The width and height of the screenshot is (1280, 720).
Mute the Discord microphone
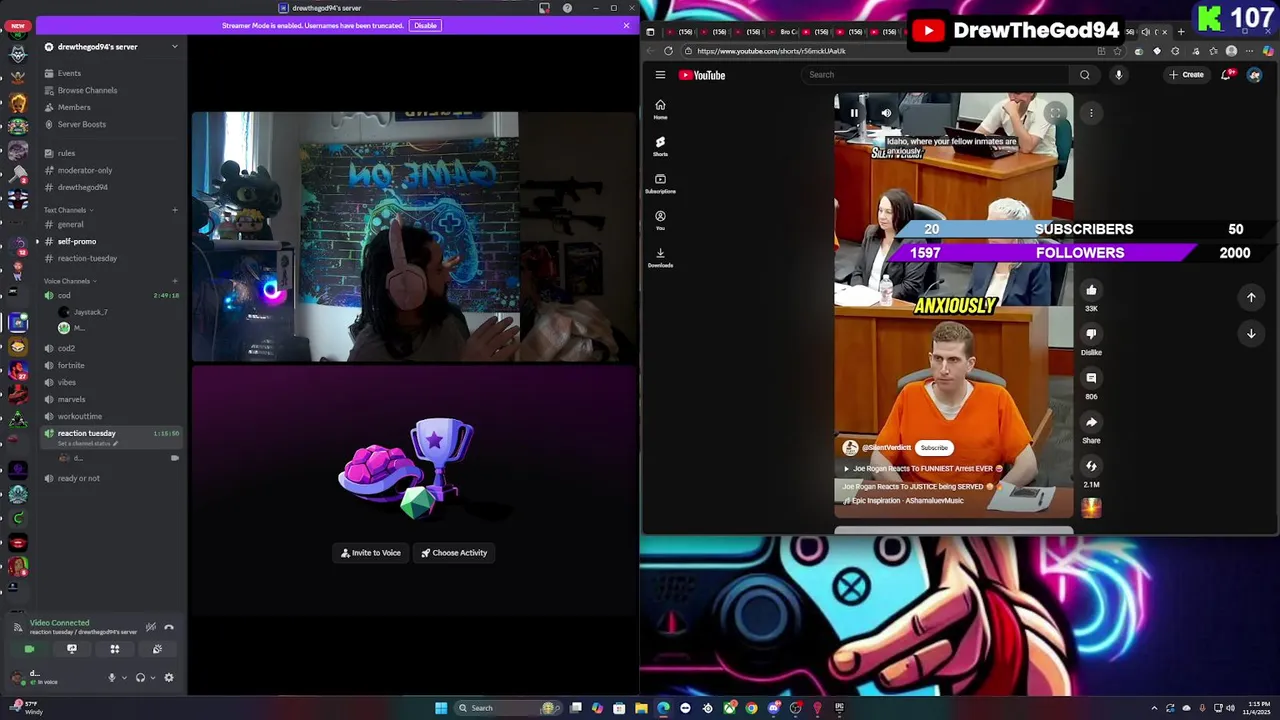point(112,677)
